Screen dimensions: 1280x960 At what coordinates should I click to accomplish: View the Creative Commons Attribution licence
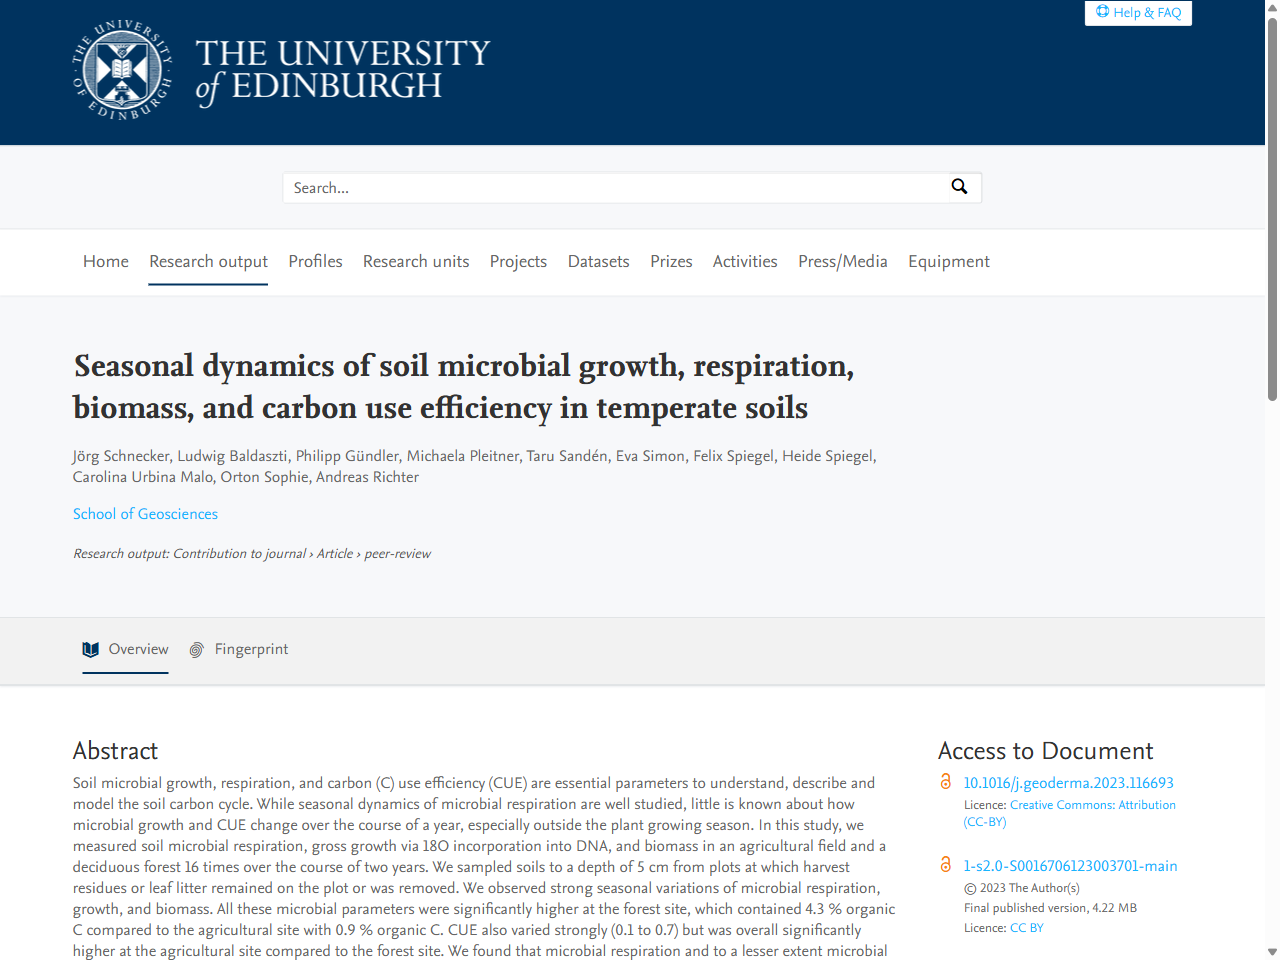point(1092,804)
